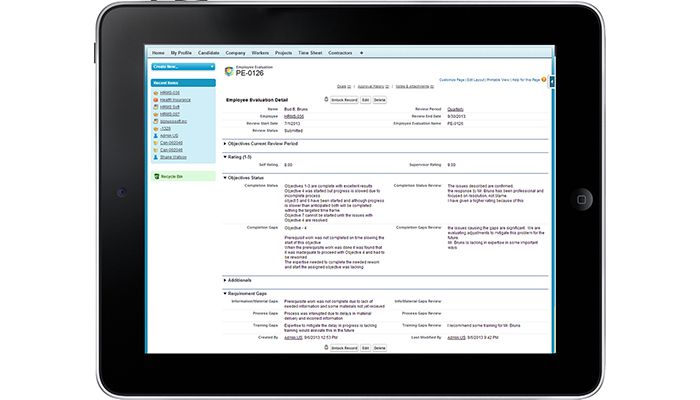Screen dimensions: 700x400
Task: Click the bottom Edit button
Action: click(x=365, y=348)
